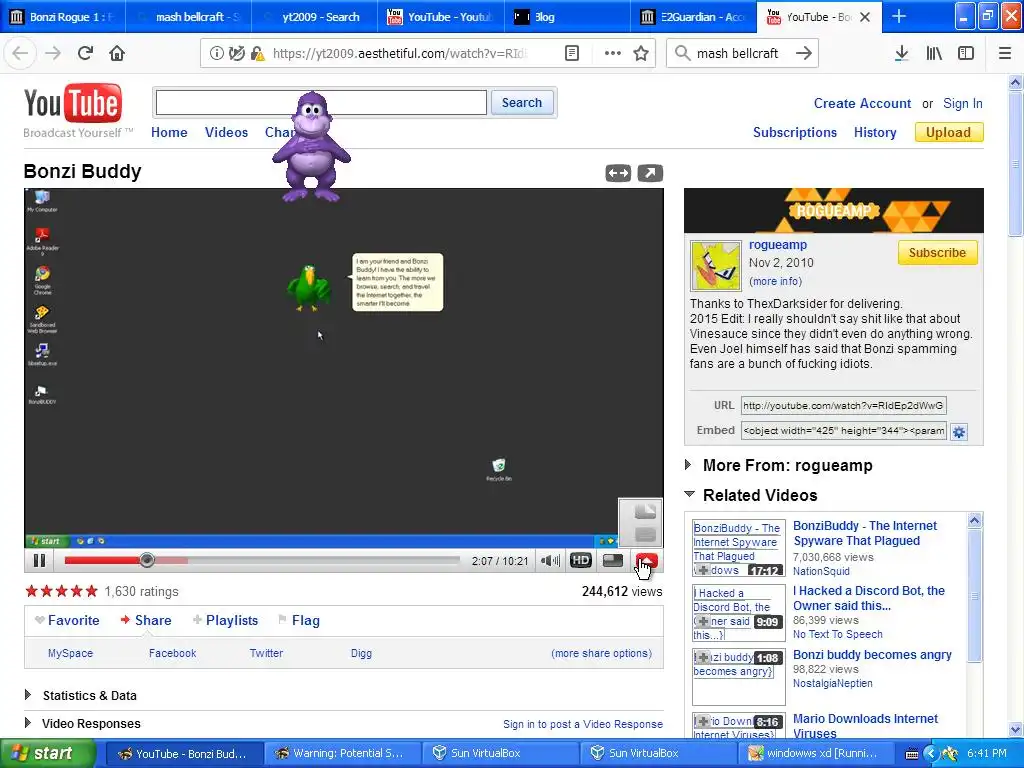Click the rogueamp channel avatar
The height and width of the screenshot is (768, 1024).
pyautogui.click(x=716, y=266)
